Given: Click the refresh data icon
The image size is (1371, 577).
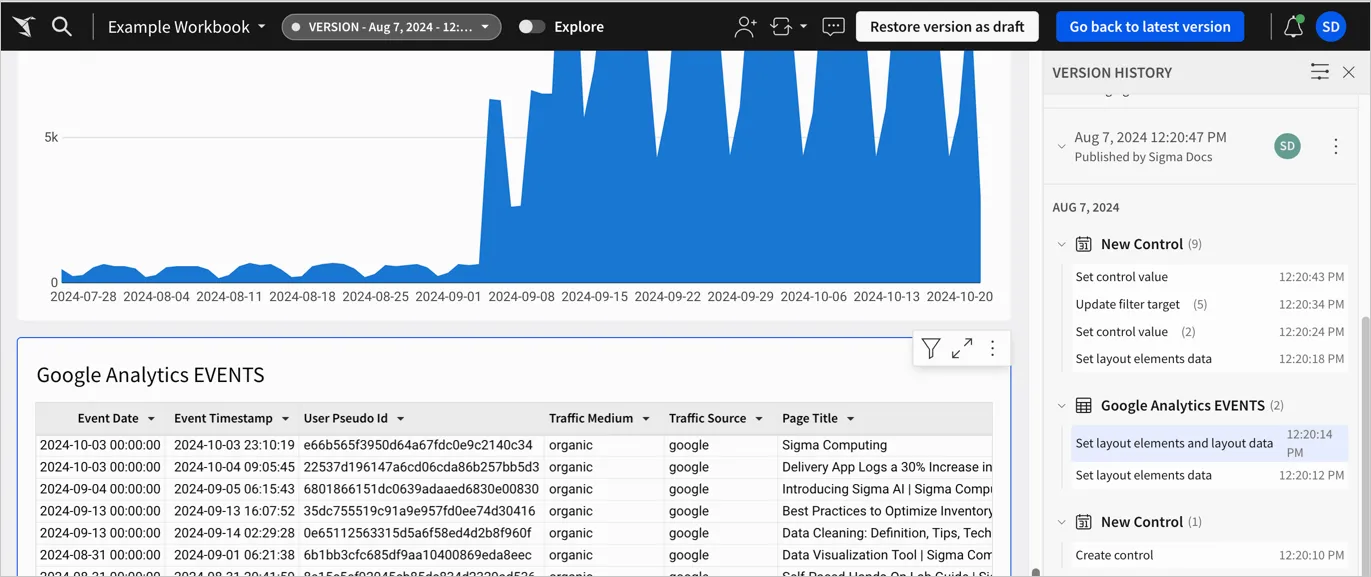Looking at the screenshot, I should click(781, 27).
